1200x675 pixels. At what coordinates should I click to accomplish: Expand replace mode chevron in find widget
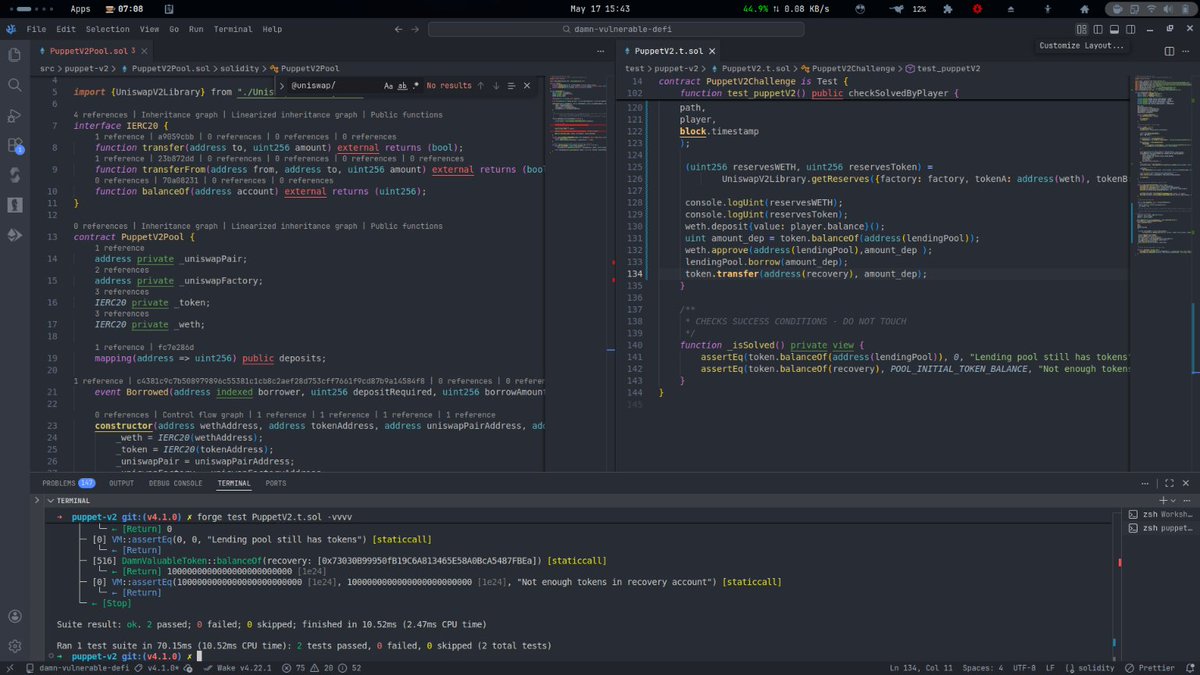pos(283,86)
